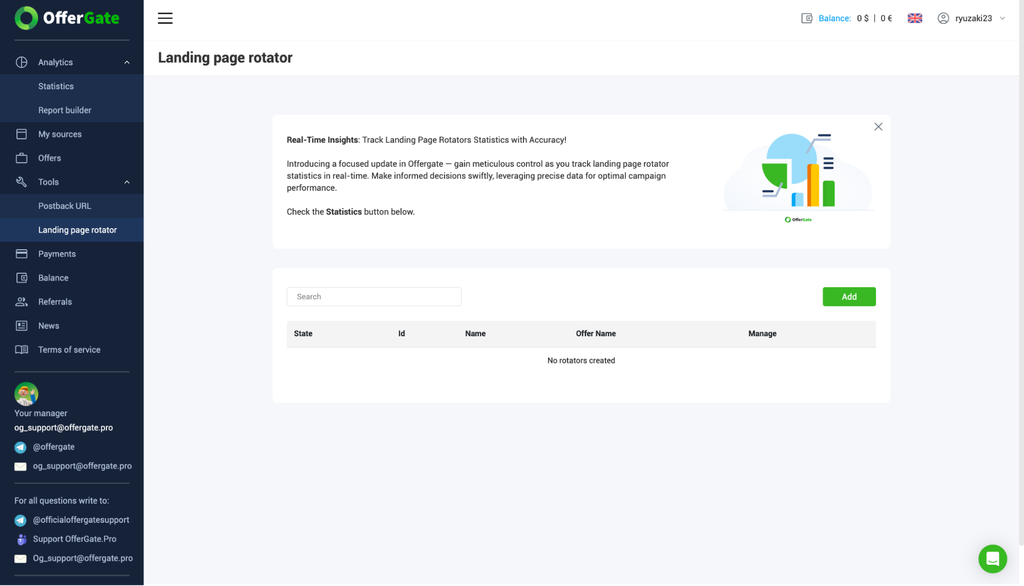Focus the rotator Search field
This screenshot has width=1024, height=586.
[x=374, y=297]
